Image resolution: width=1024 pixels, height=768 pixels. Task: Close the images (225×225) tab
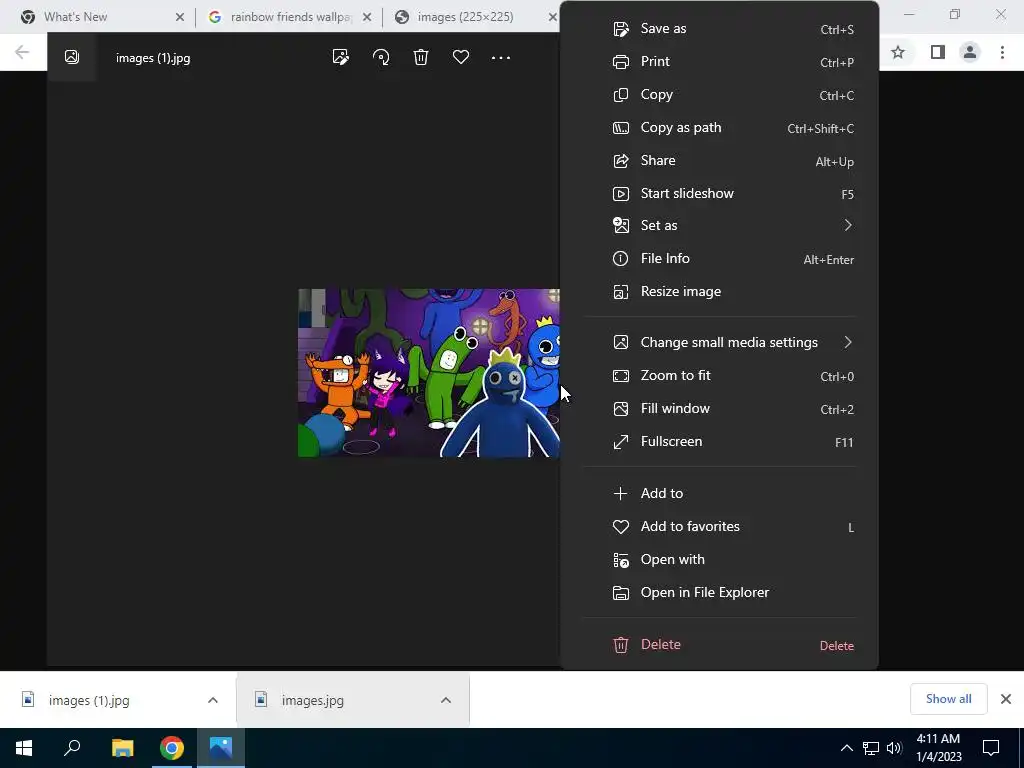[x=552, y=17]
